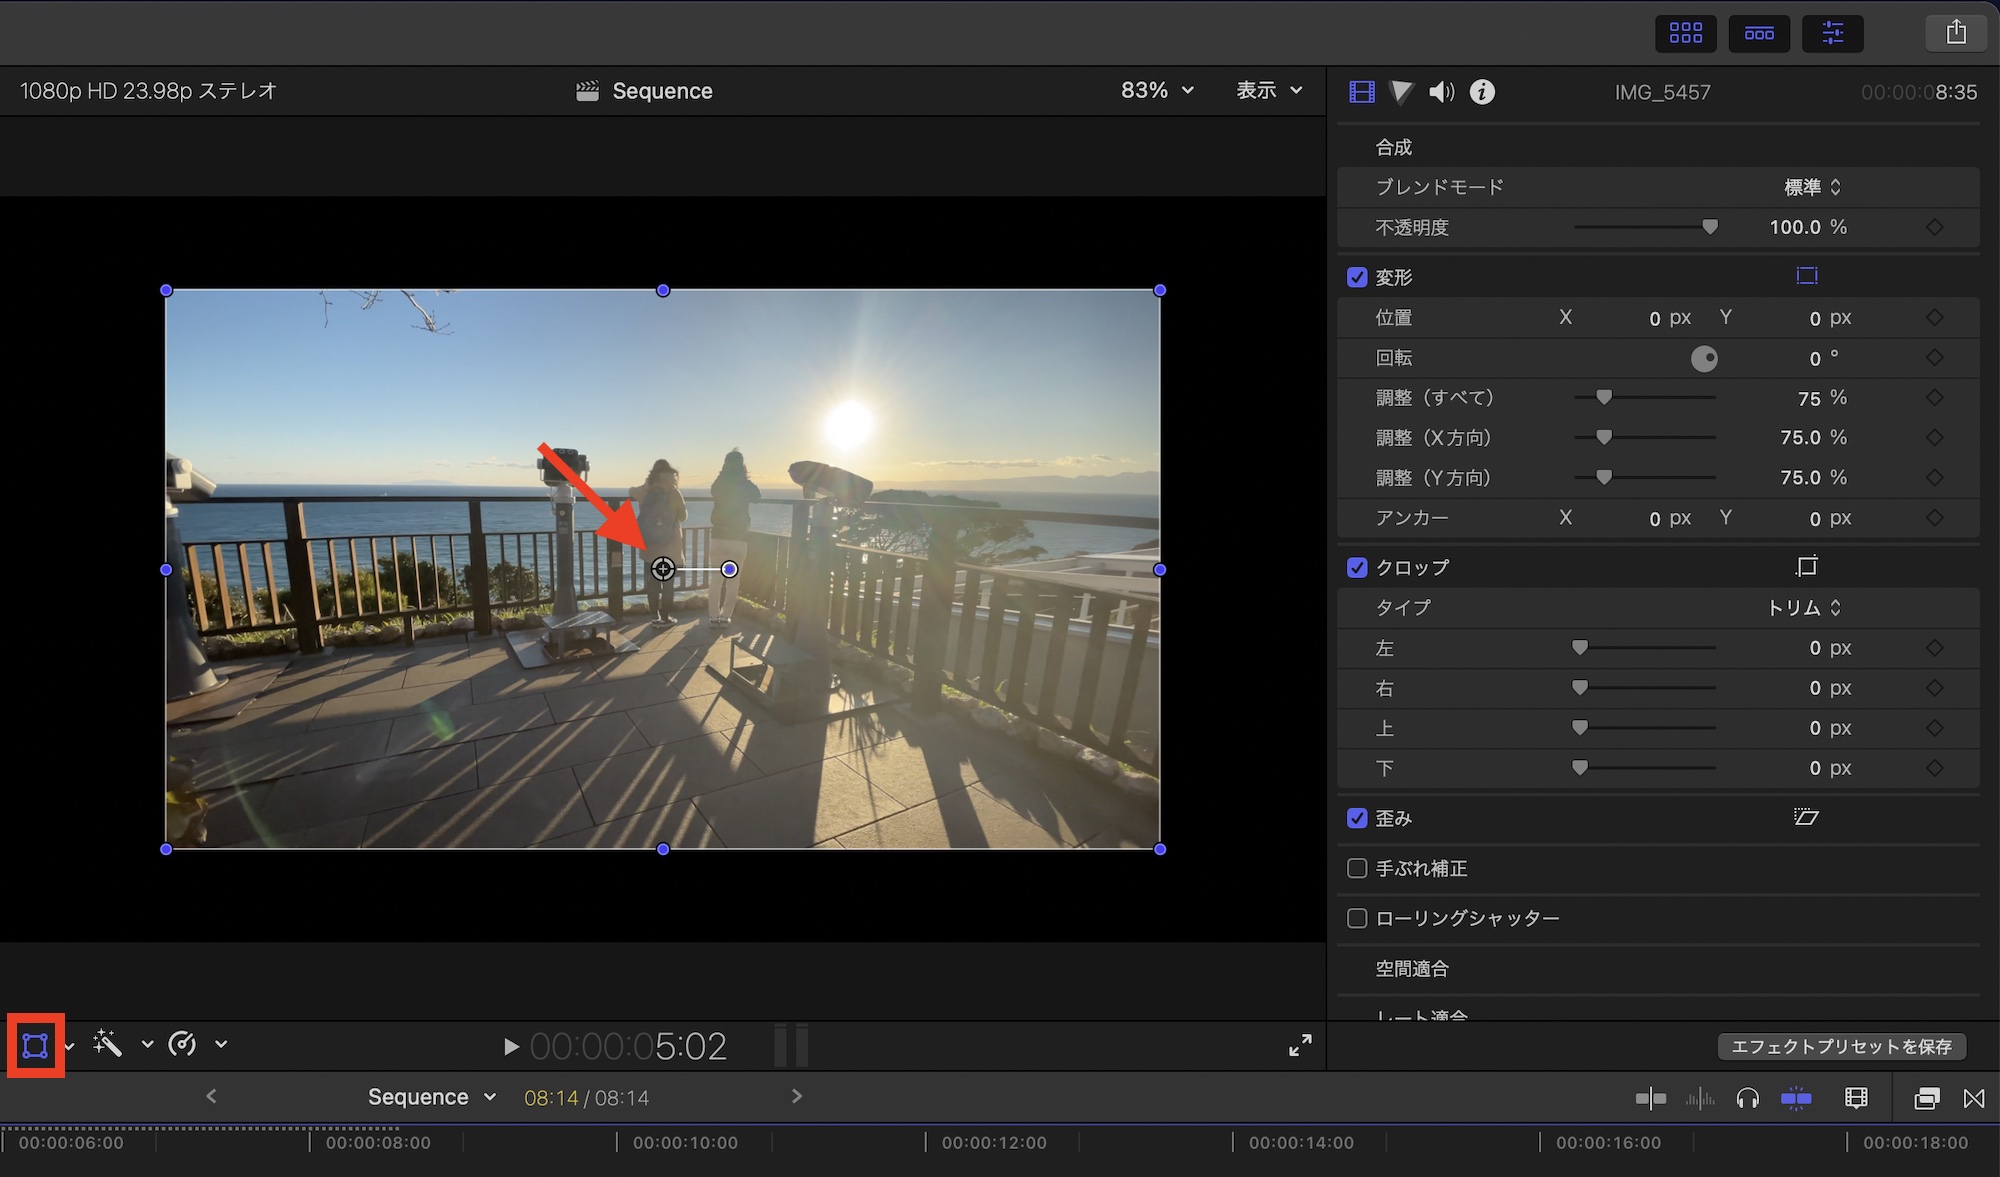
Task: Open the share export icon
Action: coord(1956,33)
